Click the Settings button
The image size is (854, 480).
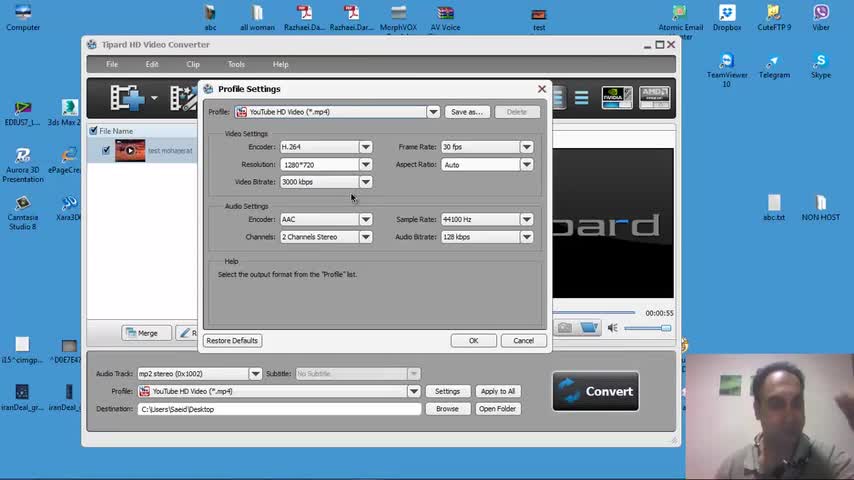click(447, 391)
